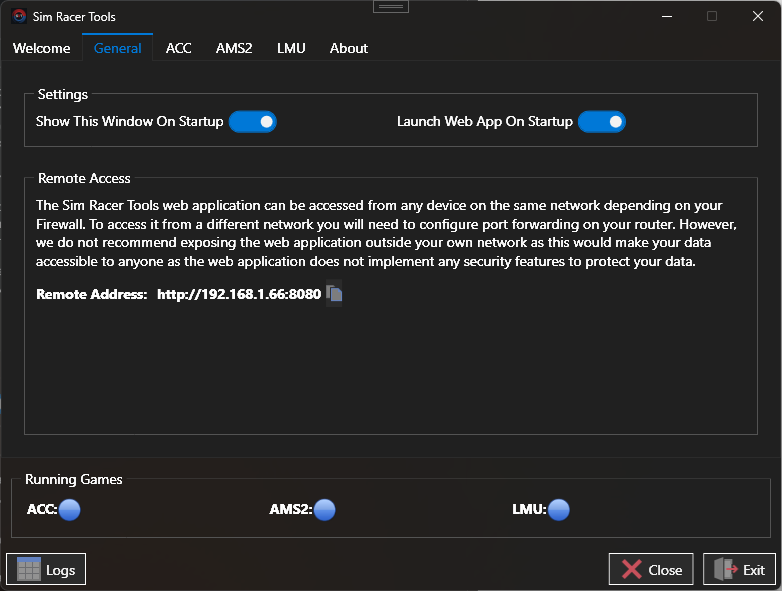The image size is (782, 591).
Task: View the About tab
Action: (349, 48)
